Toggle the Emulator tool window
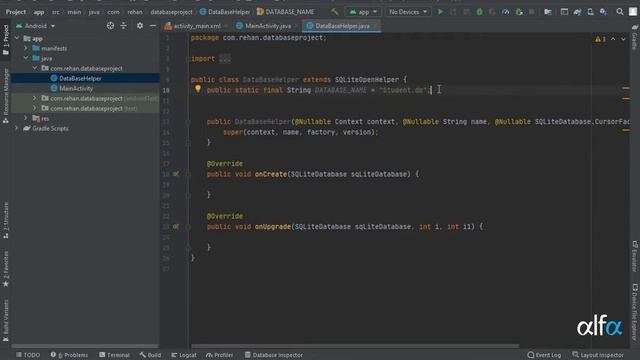 635,256
